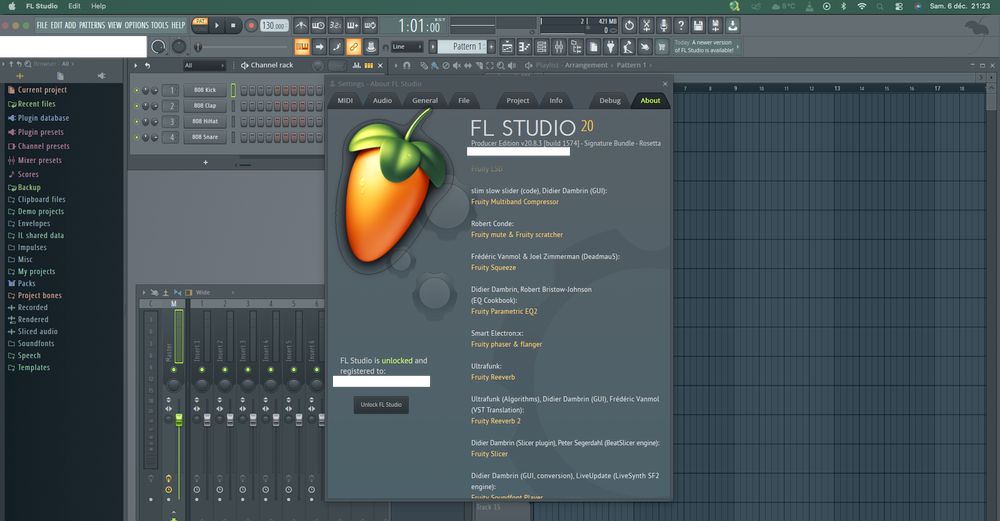The height and width of the screenshot is (521, 1000).
Task: Open the Playlist view icon
Action: pos(507,47)
